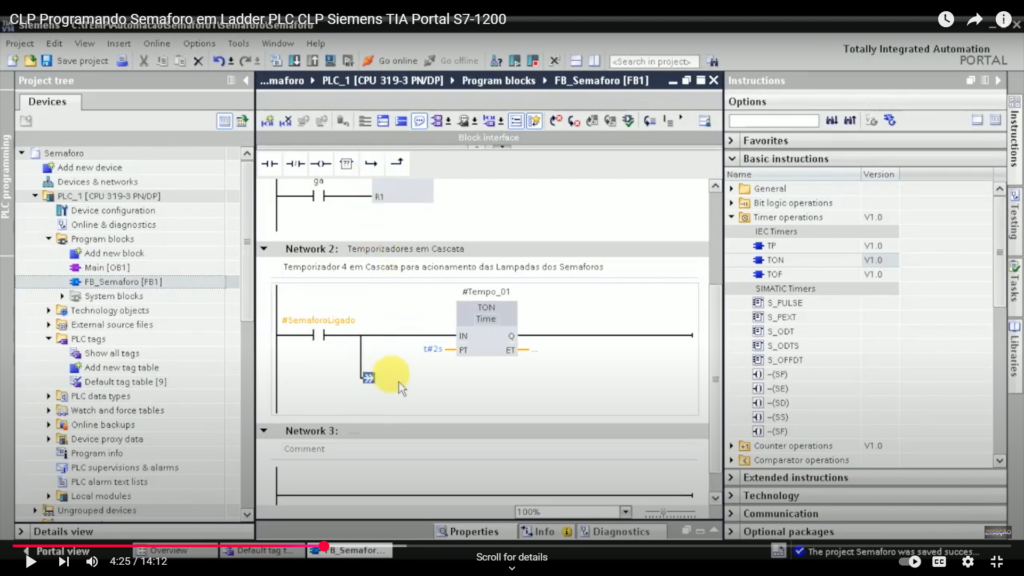Collapse Basic instructions section
Screen dimensions: 1024x576
click(732, 159)
